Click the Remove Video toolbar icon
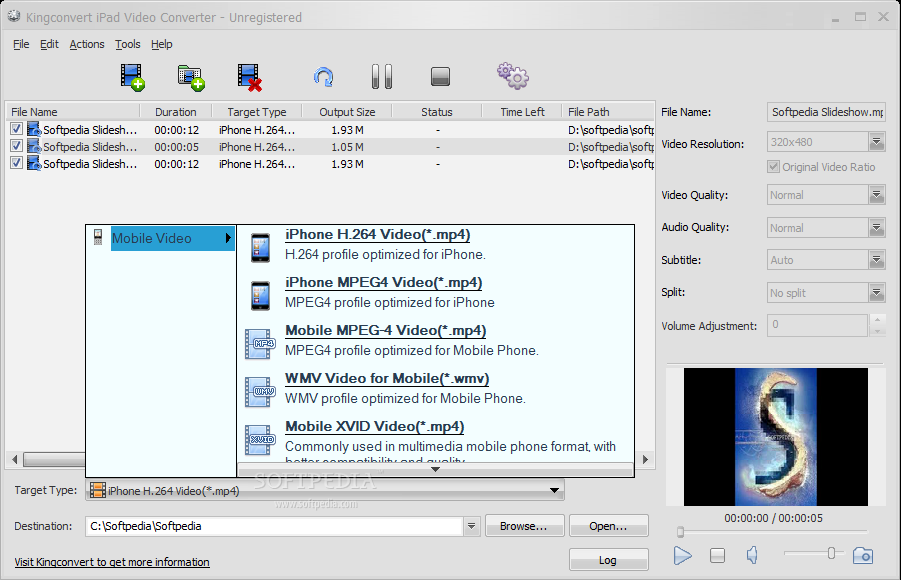This screenshot has height=580, width=901. [249, 78]
